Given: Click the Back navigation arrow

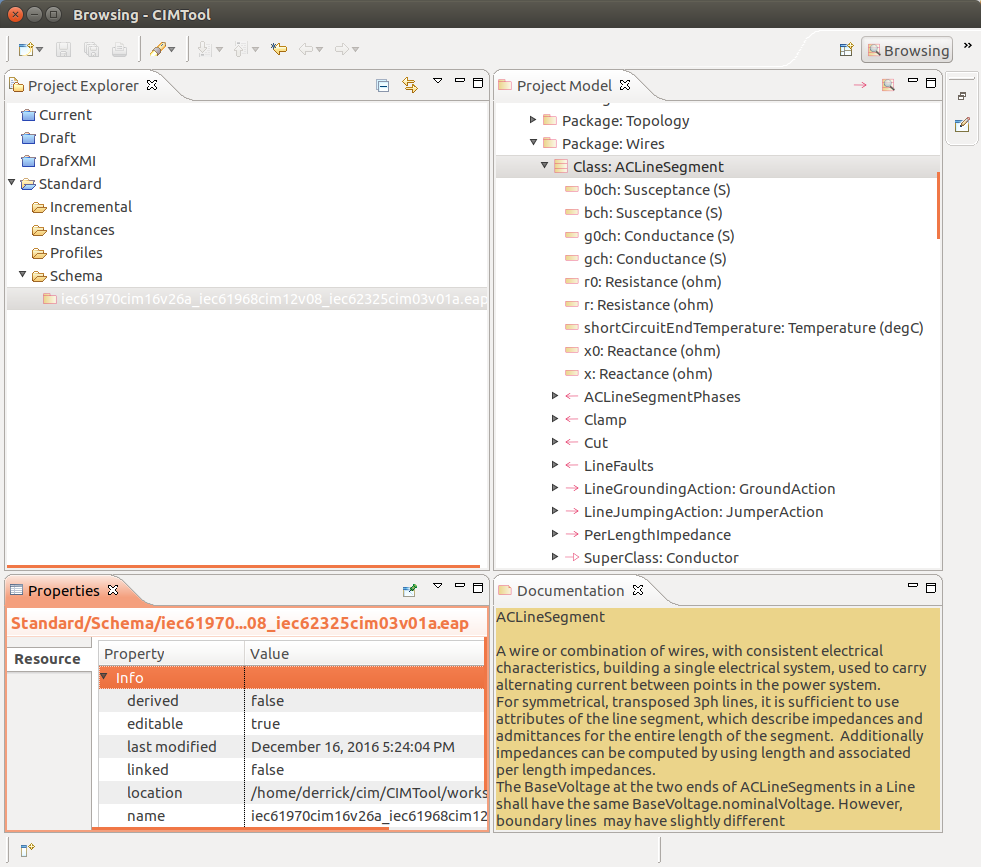Looking at the screenshot, I should pos(306,49).
